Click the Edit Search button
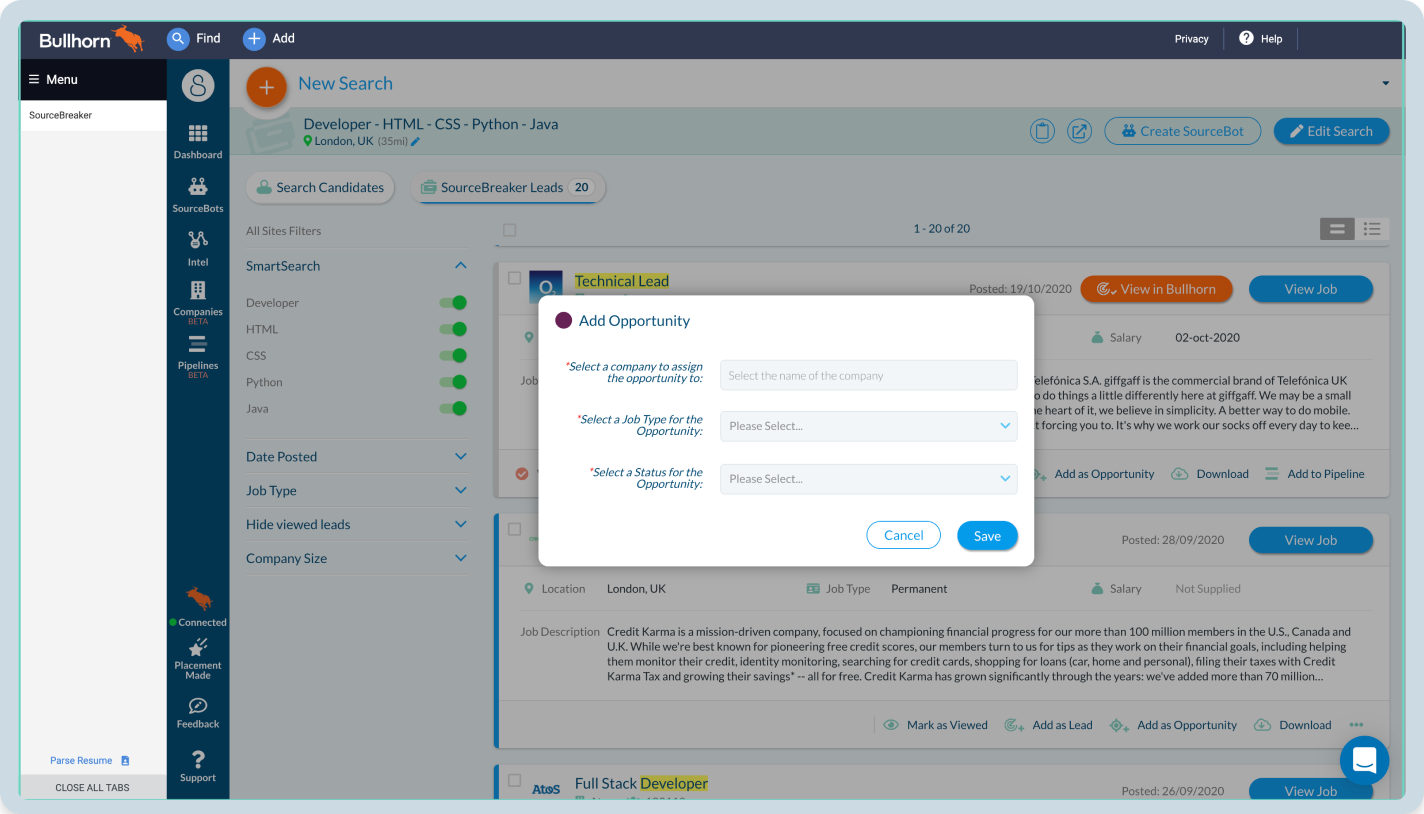Image resolution: width=1424 pixels, height=814 pixels. click(x=1331, y=131)
